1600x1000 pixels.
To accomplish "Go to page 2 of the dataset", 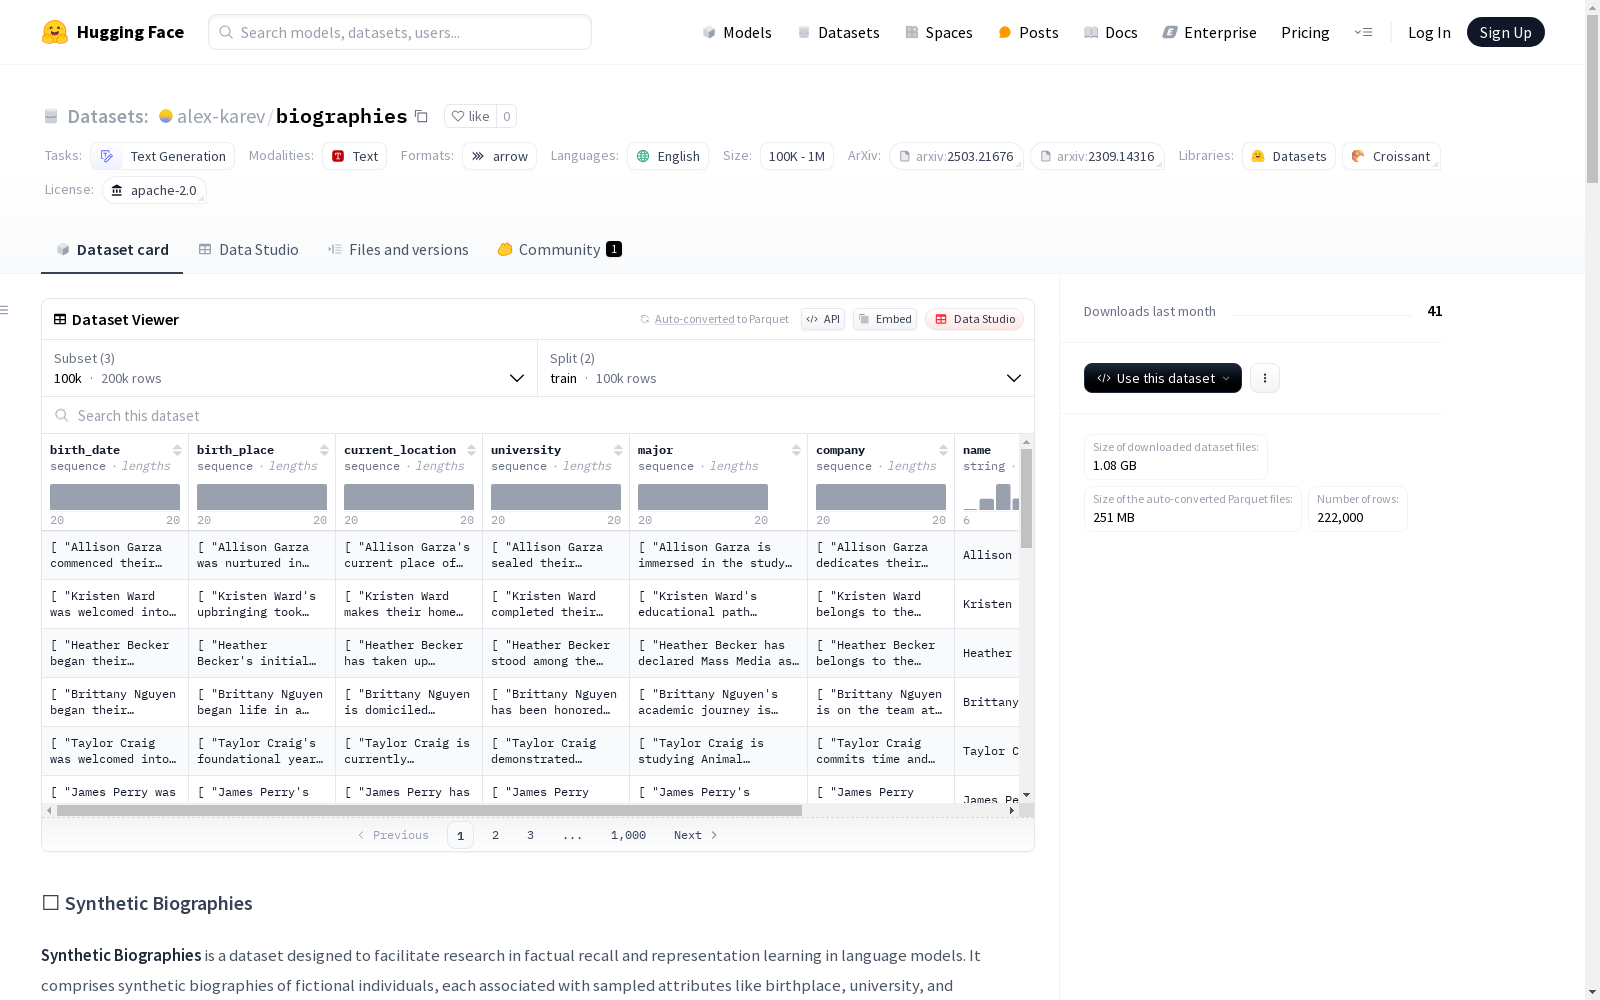I will point(495,835).
